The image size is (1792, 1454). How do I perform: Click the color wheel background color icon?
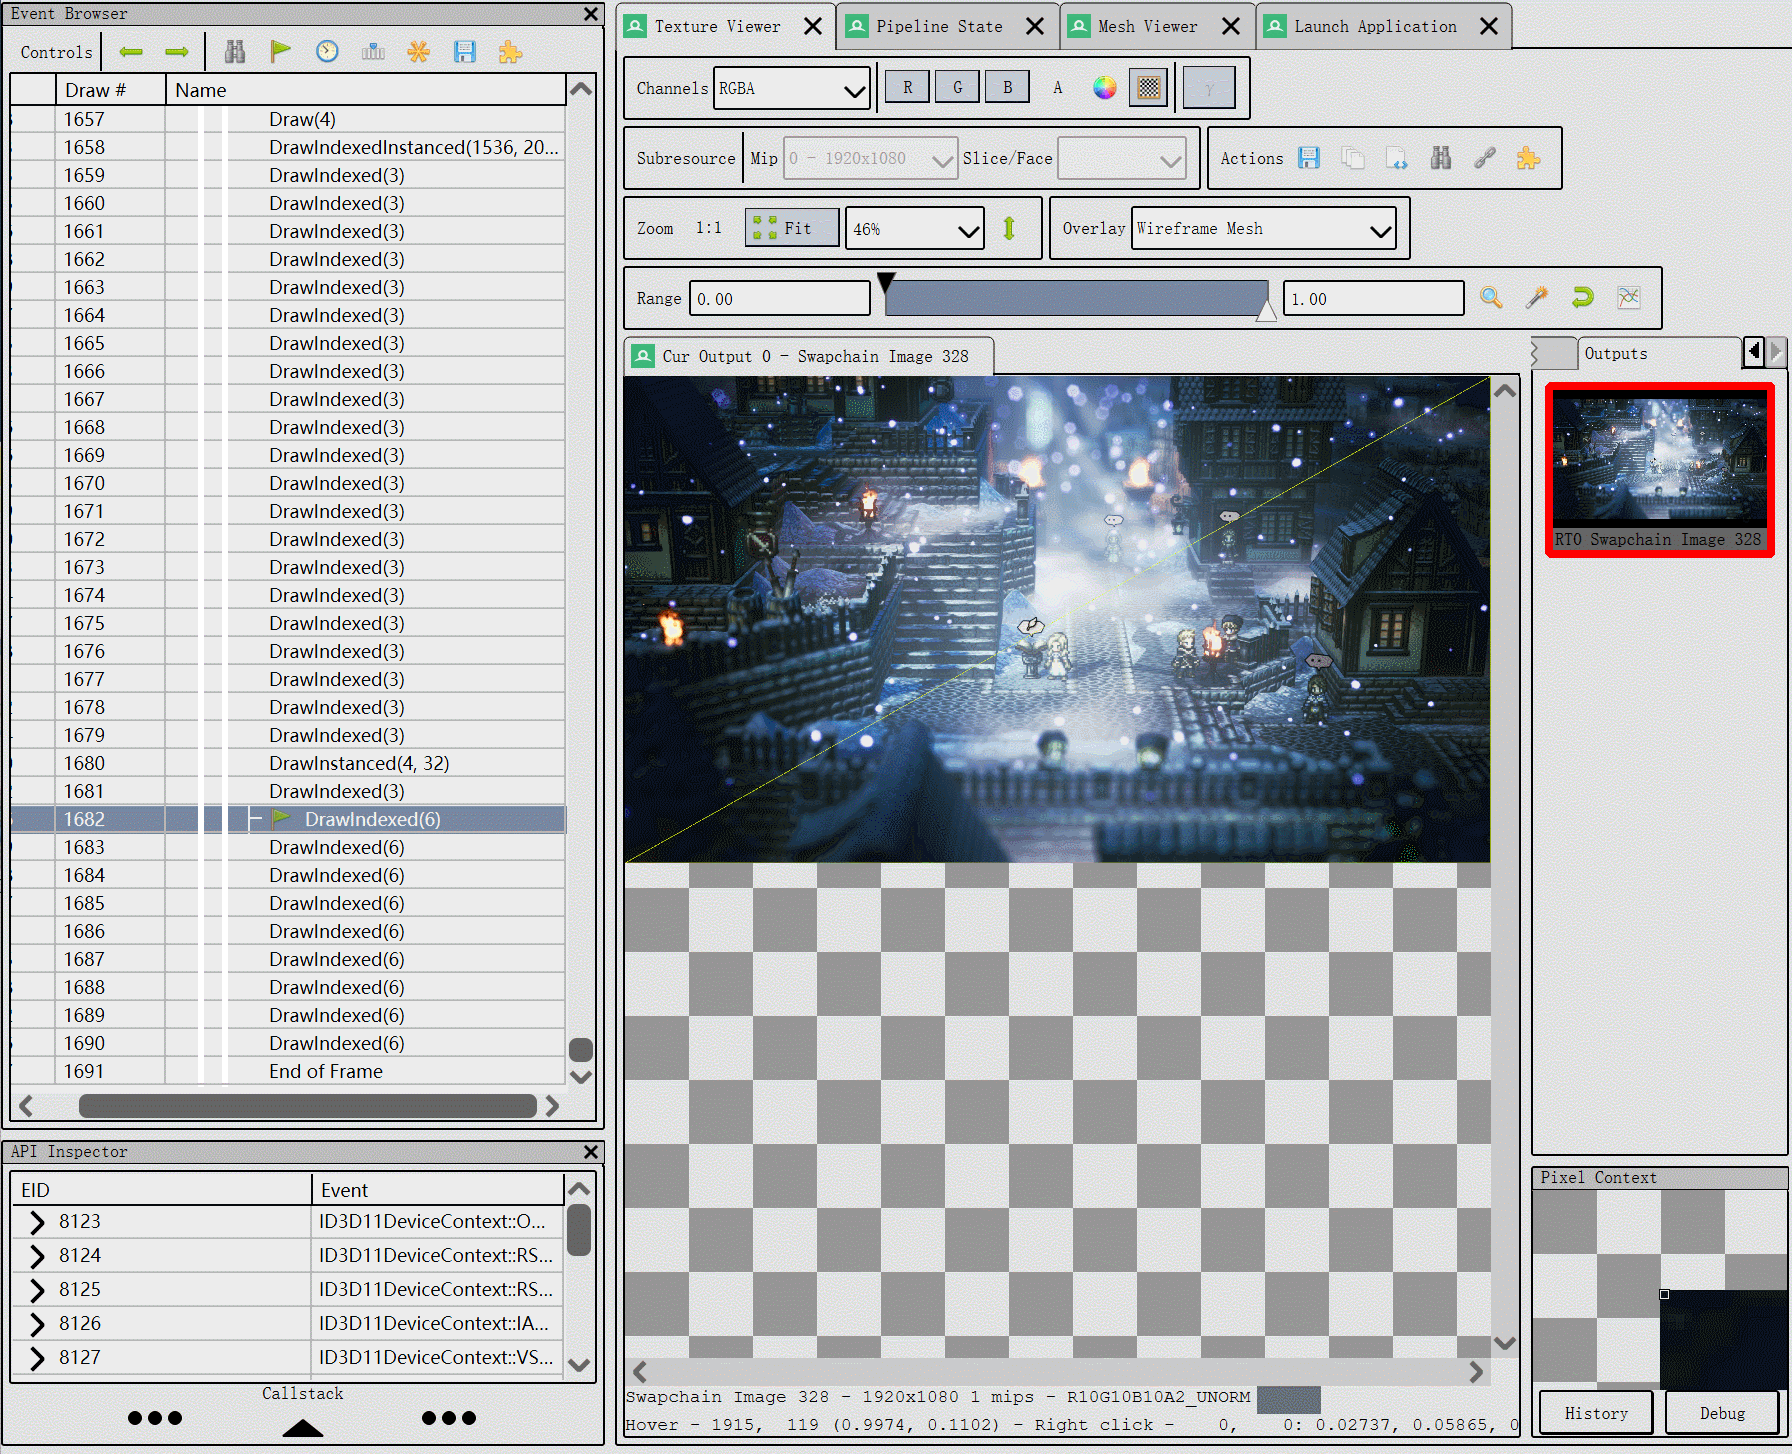(1104, 88)
